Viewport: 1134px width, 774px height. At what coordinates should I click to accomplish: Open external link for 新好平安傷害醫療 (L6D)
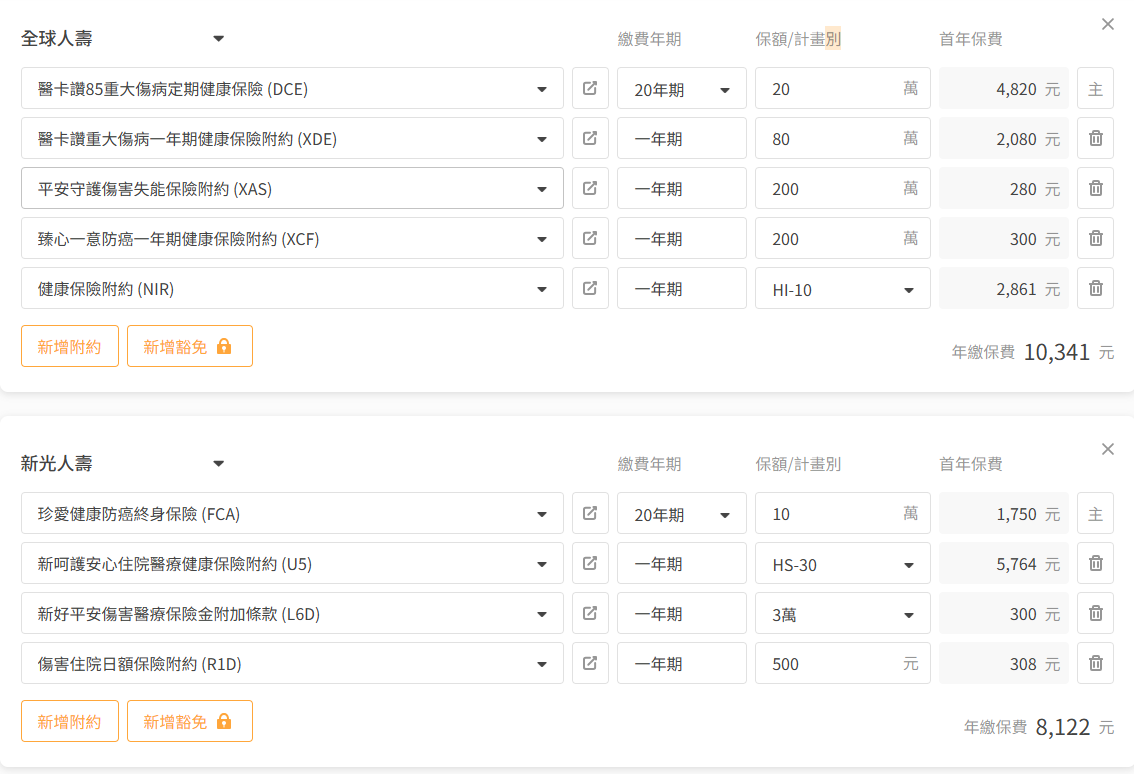pos(590,613)
